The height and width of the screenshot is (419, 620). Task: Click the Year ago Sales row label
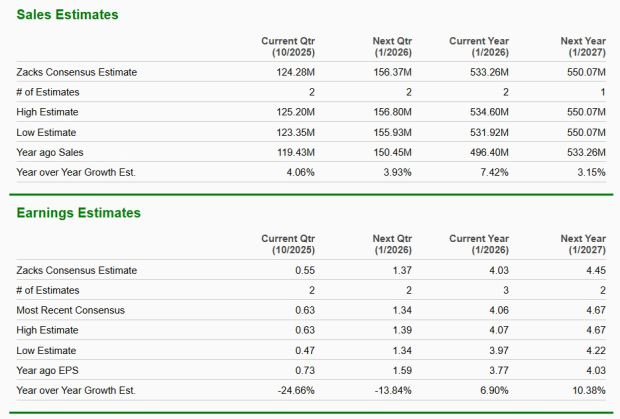(52, 151)
